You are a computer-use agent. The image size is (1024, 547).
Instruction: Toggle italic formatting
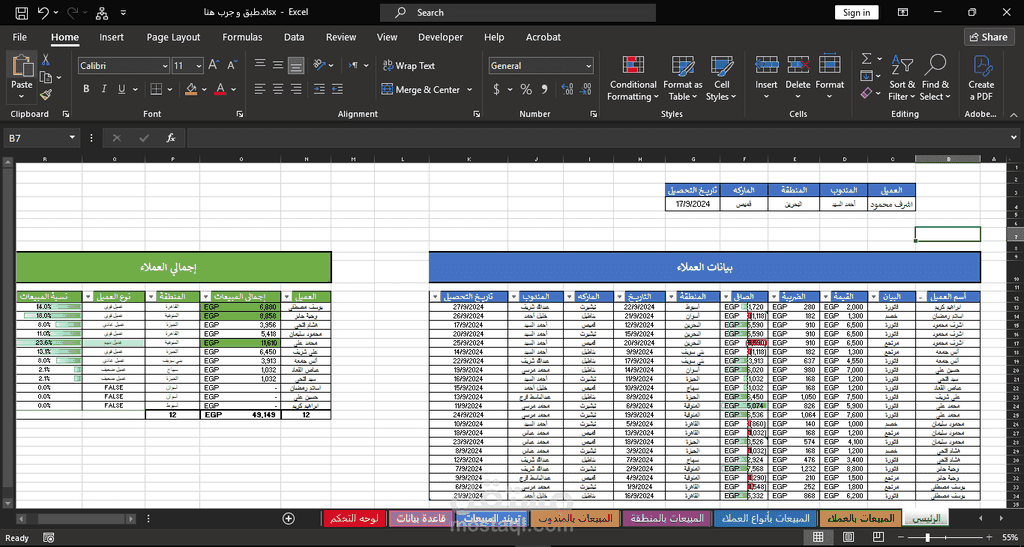103,89
